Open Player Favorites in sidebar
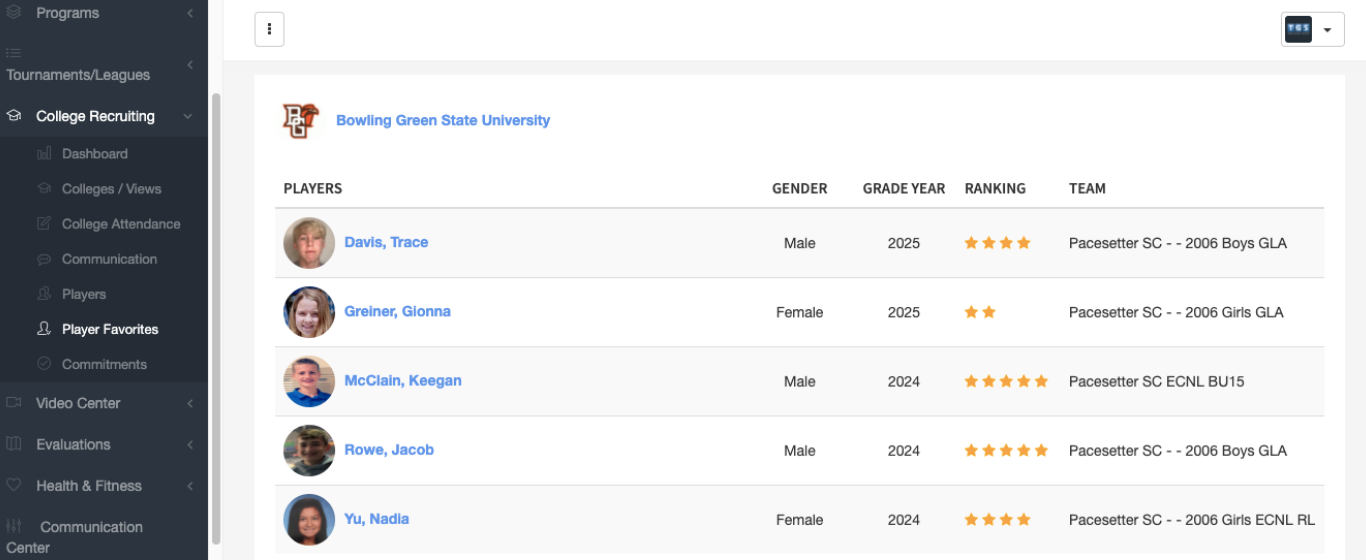 point(110,329)
